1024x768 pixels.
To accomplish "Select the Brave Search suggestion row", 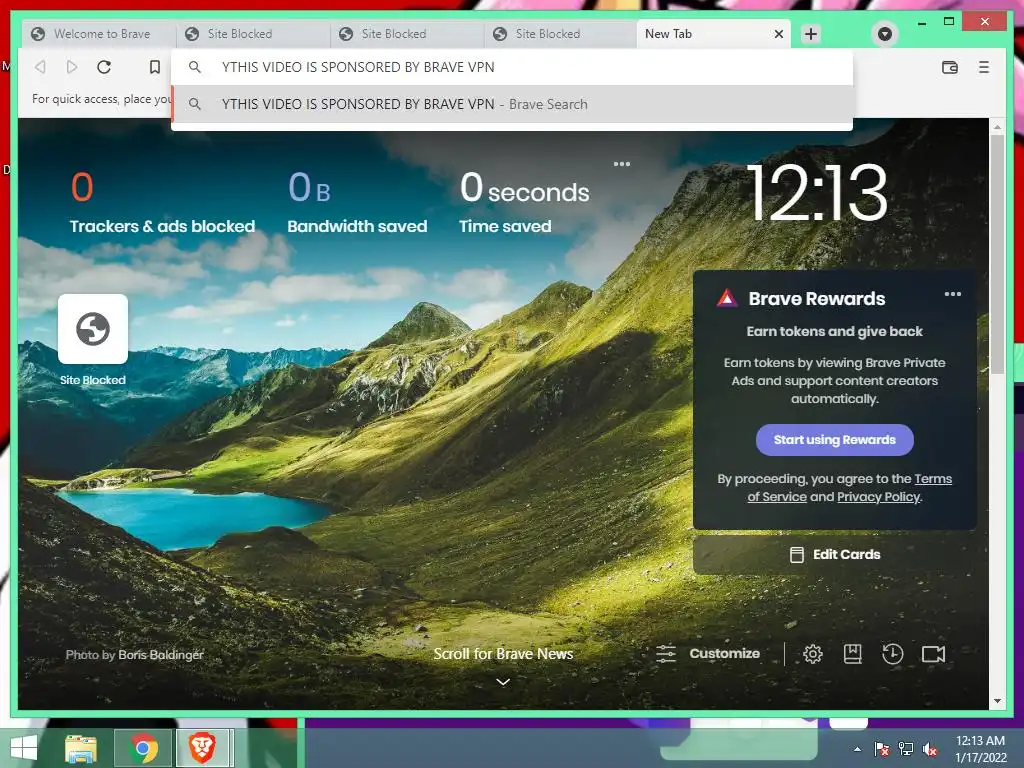I will point(512,104).
